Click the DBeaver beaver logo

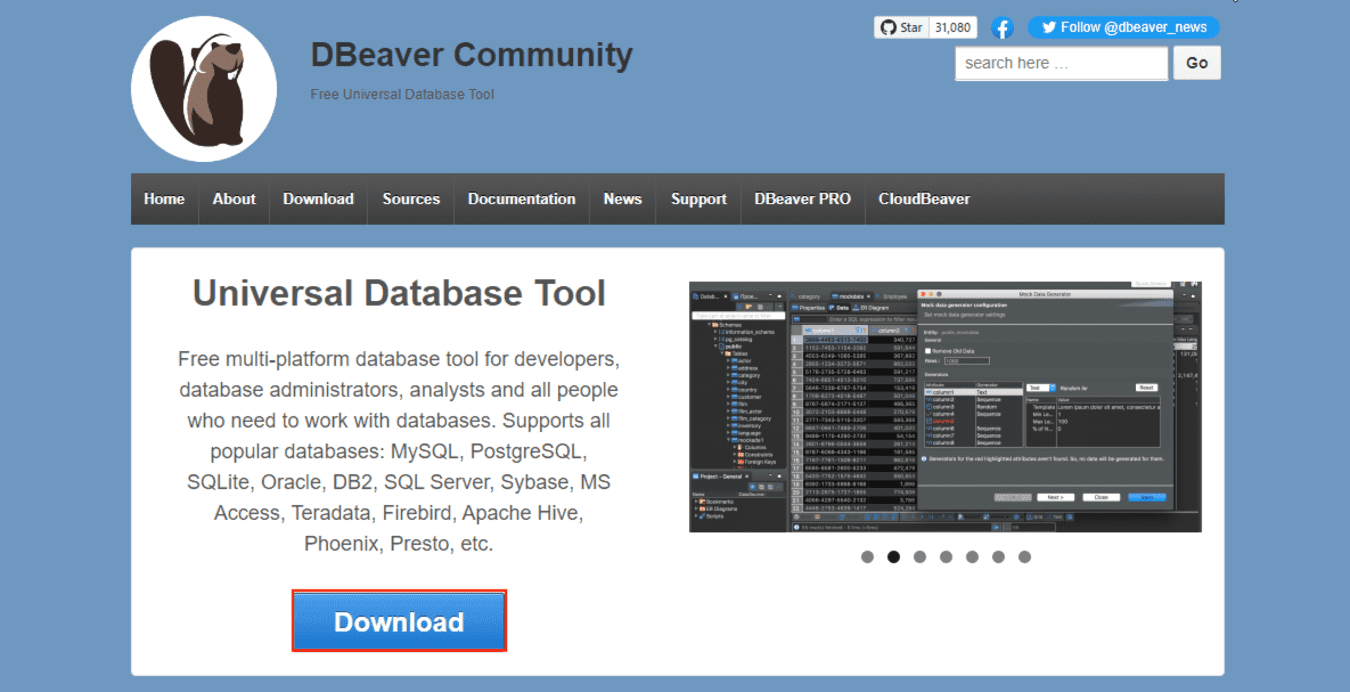(x=204, y=89)
